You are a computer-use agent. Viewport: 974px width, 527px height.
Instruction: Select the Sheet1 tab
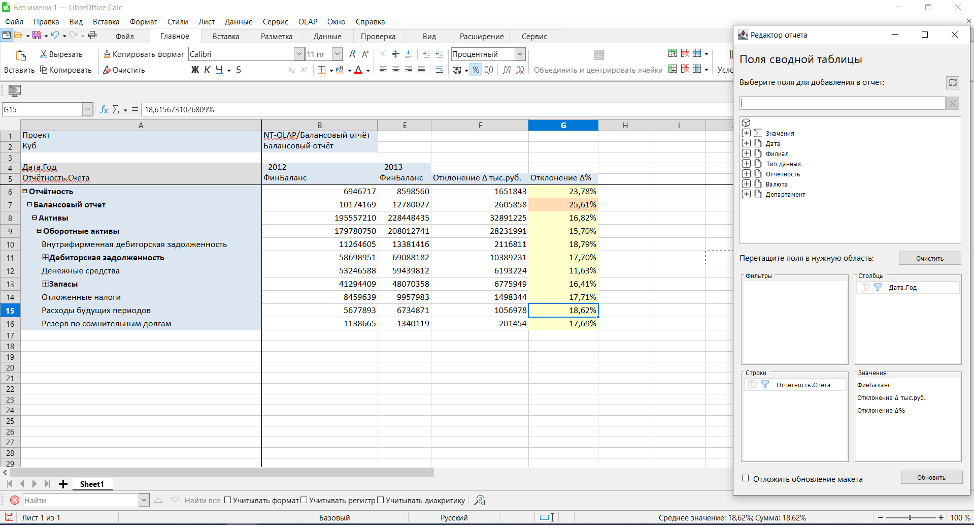[x=92, y=484]
